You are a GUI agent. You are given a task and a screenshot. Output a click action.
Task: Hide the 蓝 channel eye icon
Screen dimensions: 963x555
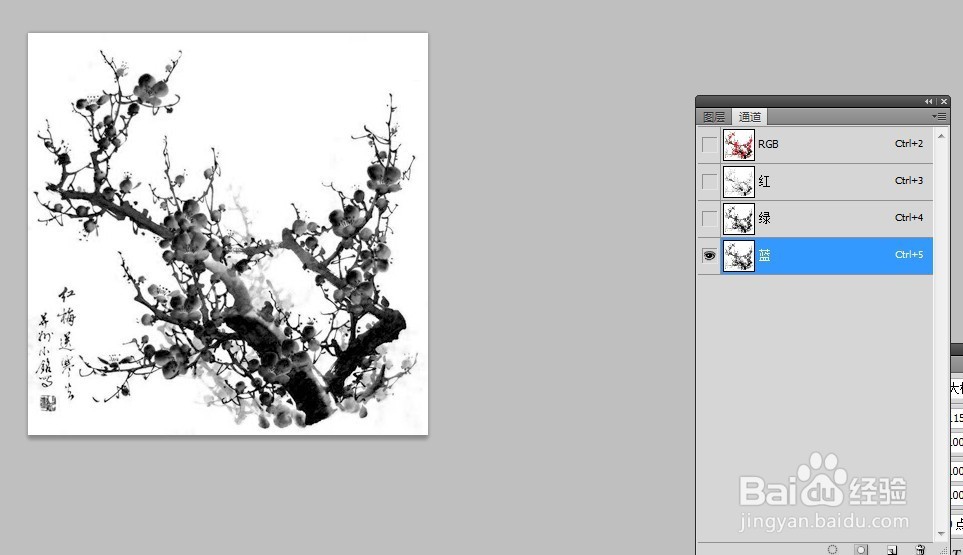(x=709, y=255)
